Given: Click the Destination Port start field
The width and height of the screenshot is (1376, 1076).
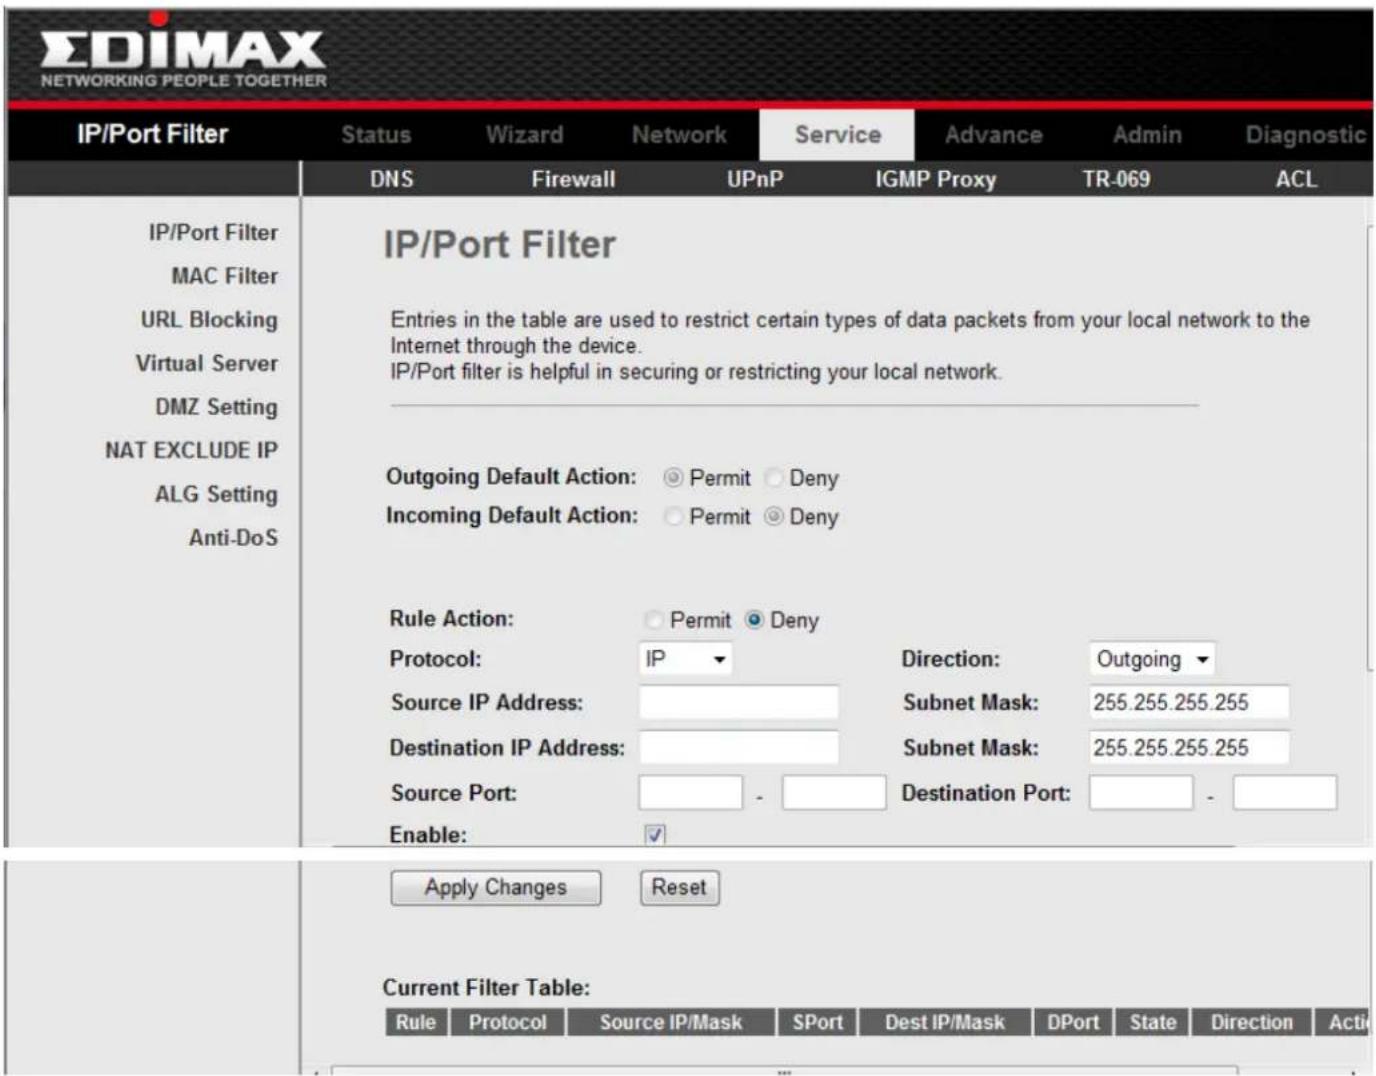Looking at the screenshot, I should pyautogui.click(x=1141, y=792).
